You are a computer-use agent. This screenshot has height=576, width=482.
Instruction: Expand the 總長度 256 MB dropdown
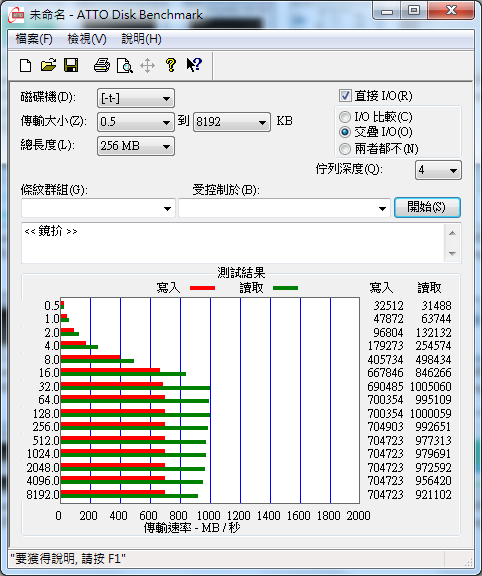pyautogui.click(x=136, y=146)
